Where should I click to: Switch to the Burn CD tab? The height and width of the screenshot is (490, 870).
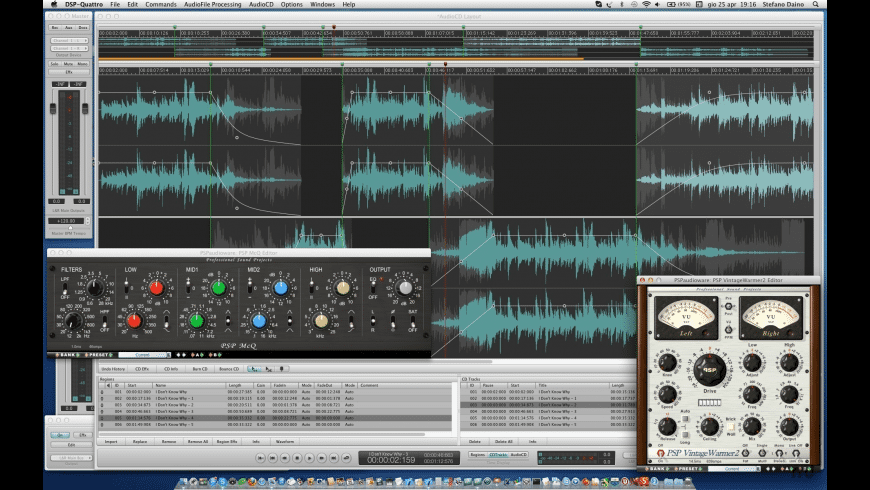[x=200, y=369]
